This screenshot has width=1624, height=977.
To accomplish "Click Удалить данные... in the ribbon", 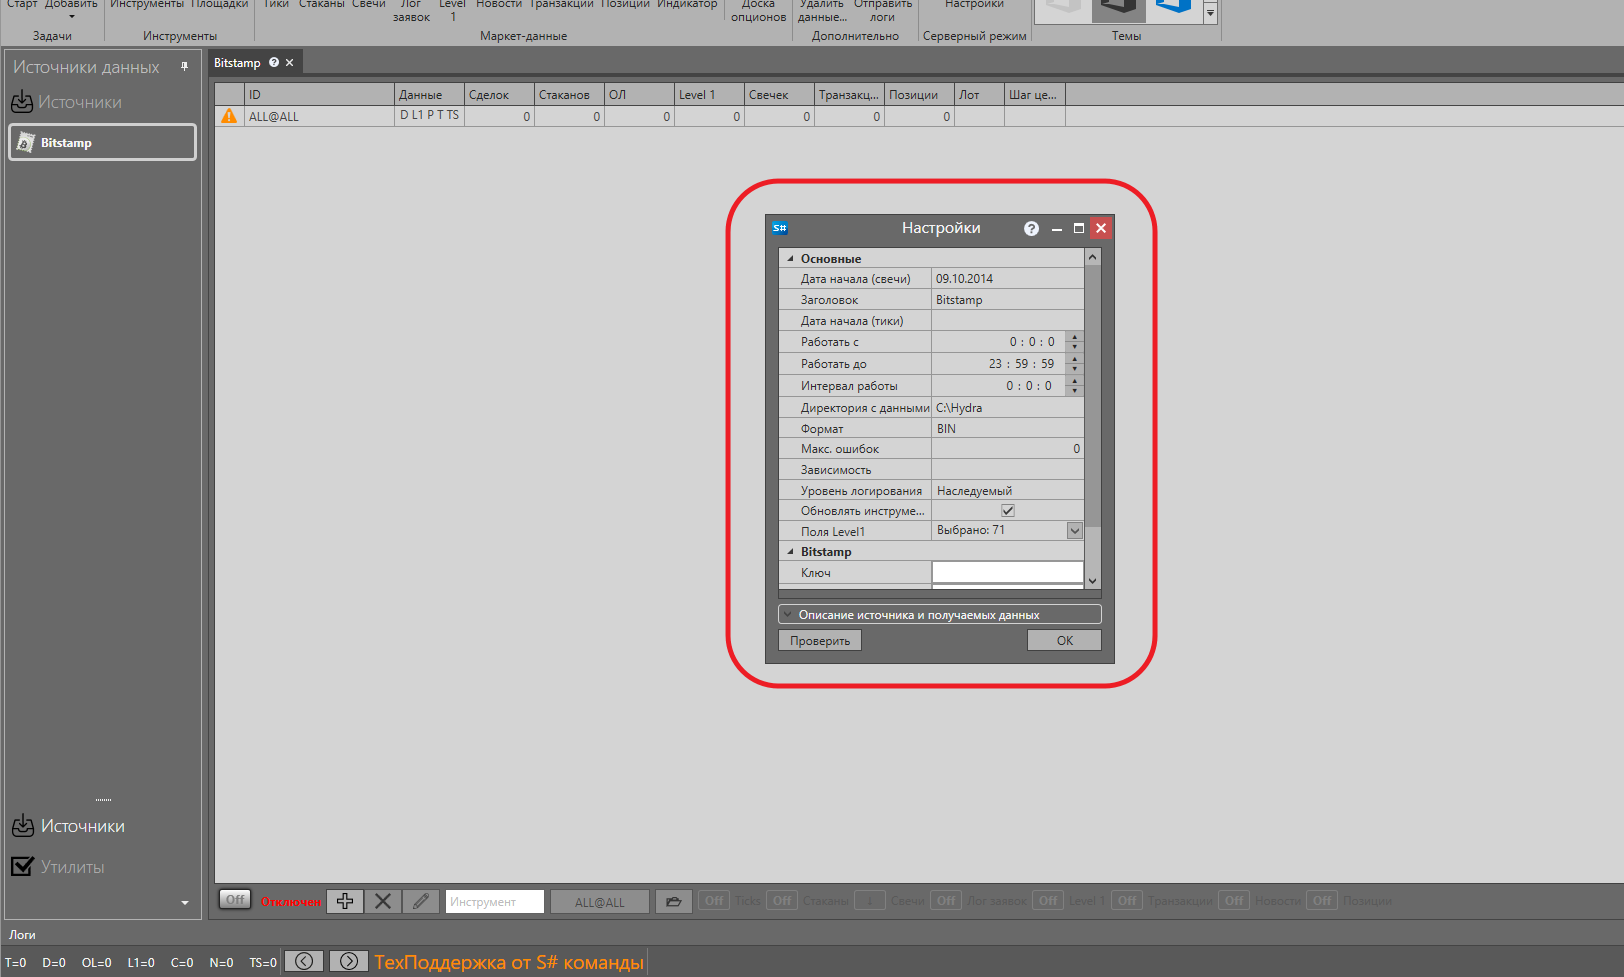I will [x=822, y=10].
